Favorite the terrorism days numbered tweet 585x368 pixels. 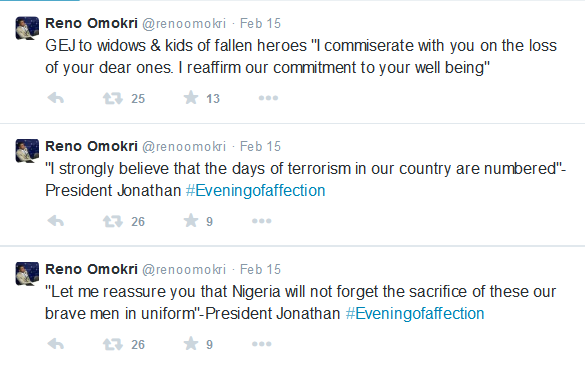[191, 221]
